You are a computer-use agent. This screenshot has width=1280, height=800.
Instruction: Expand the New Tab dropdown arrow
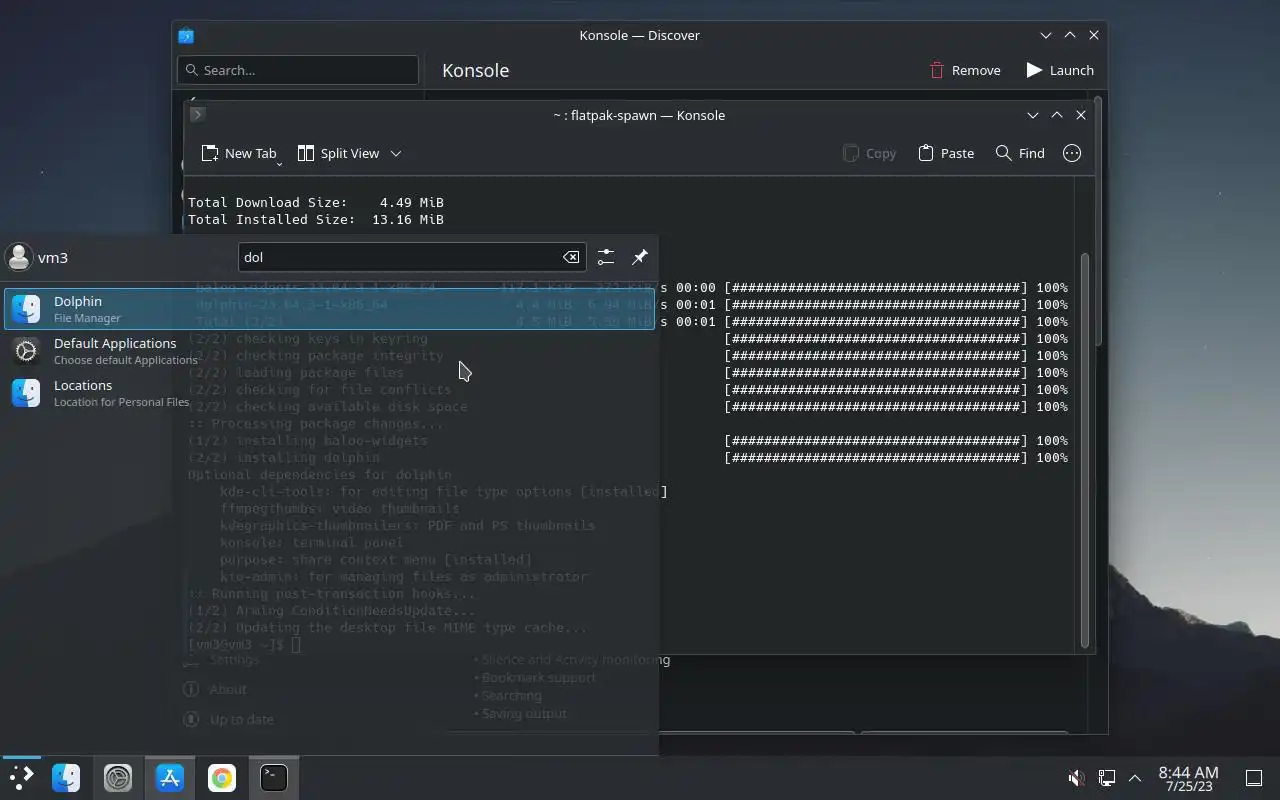click(x=279, y=162)
